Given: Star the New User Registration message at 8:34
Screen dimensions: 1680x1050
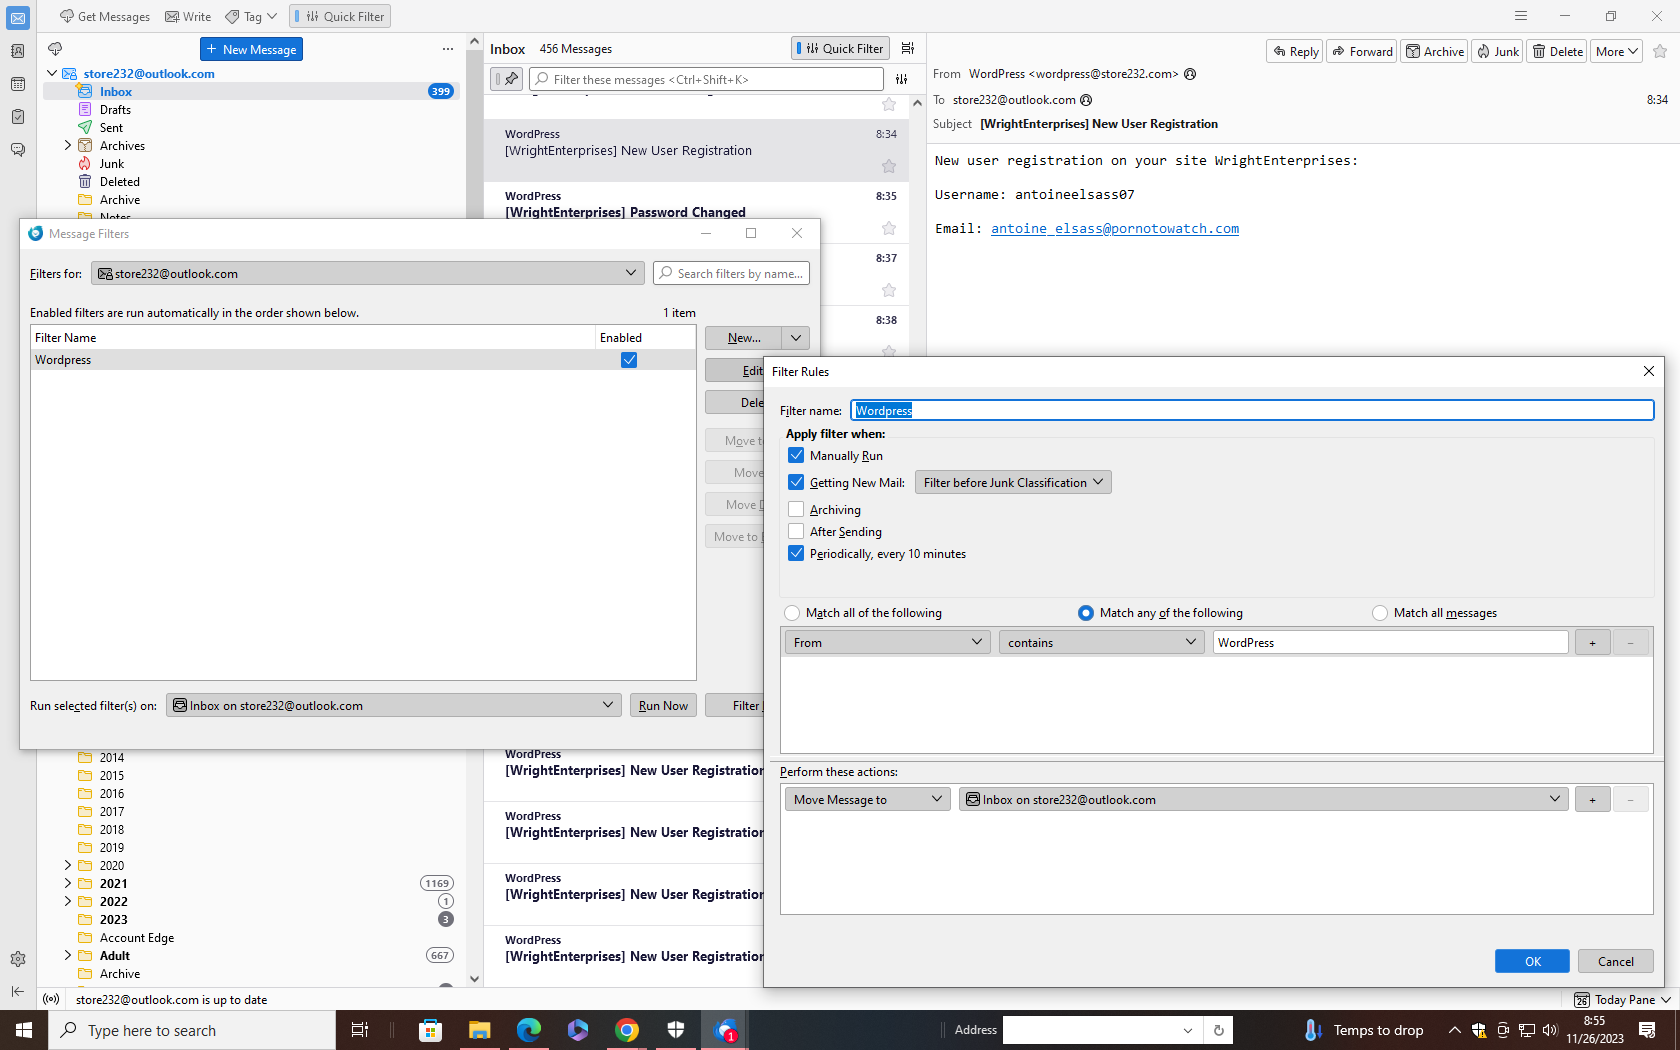Looking at the screenshot, I should tap(889, 166).
